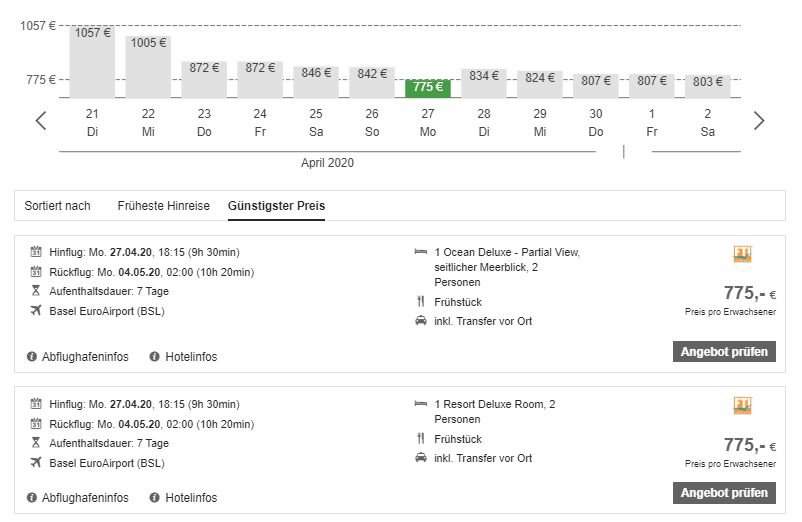The image size is (802, 522).
Task: Click info icon beside first Hotelinfos
Action: [155, 357]
